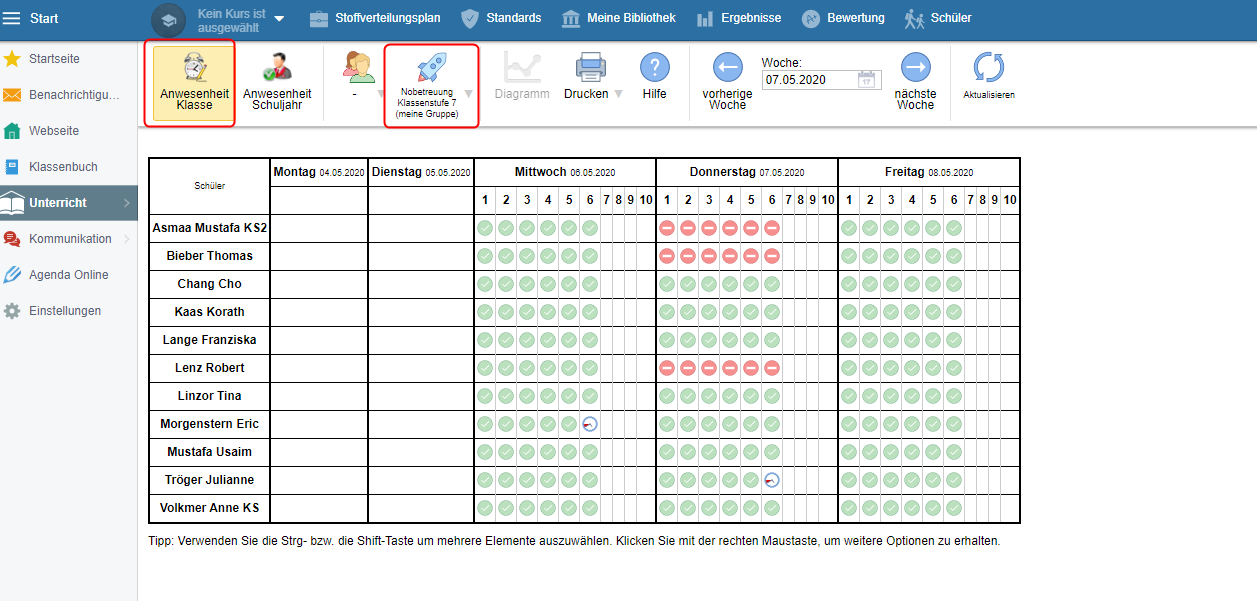Open the Schüler section in top bar
Viewport: 1257px width, 601px height.
[937, 18]
